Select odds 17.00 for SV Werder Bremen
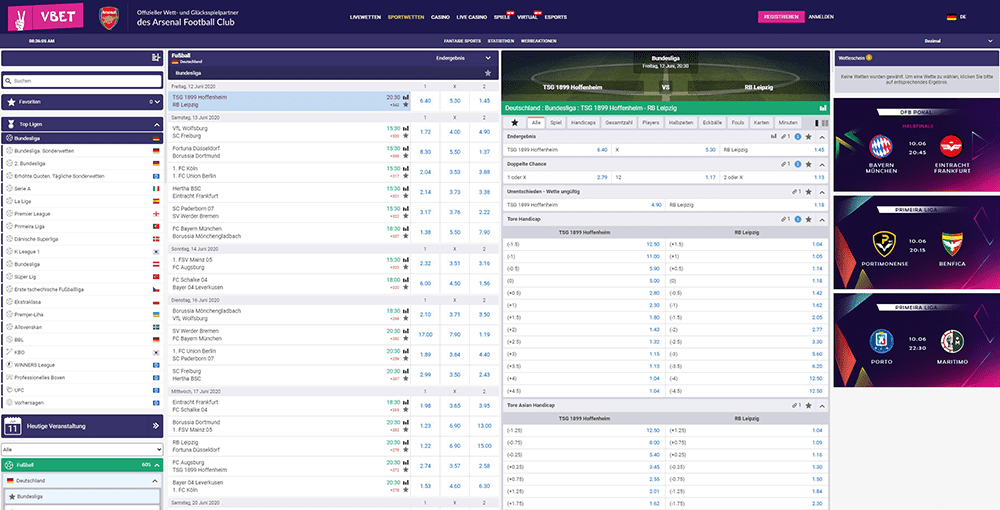The width and height of the screenshot is (1000, 510). 425,335
